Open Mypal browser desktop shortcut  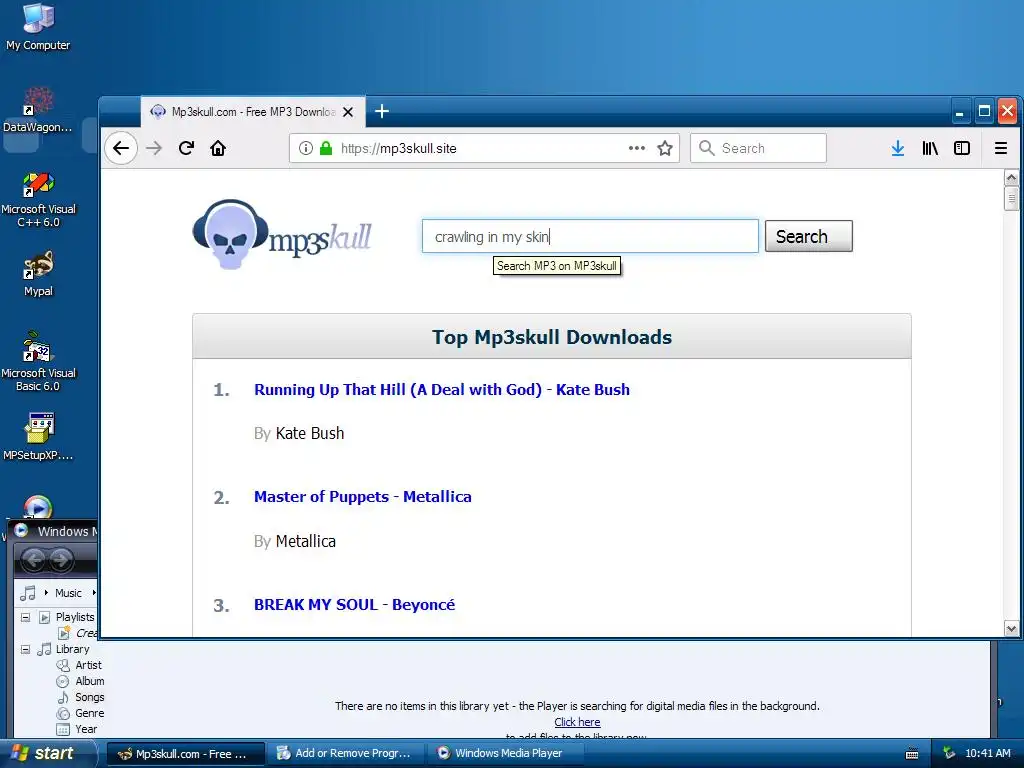pos(38,274)
